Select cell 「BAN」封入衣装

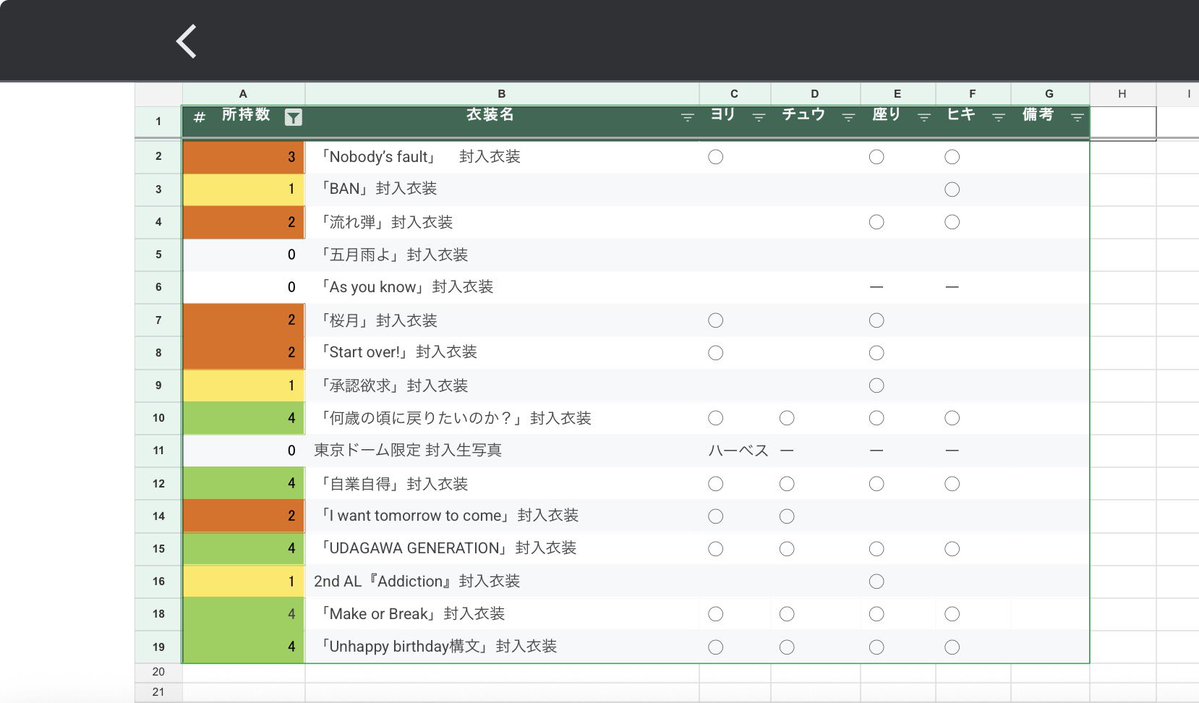click(502, 189)
